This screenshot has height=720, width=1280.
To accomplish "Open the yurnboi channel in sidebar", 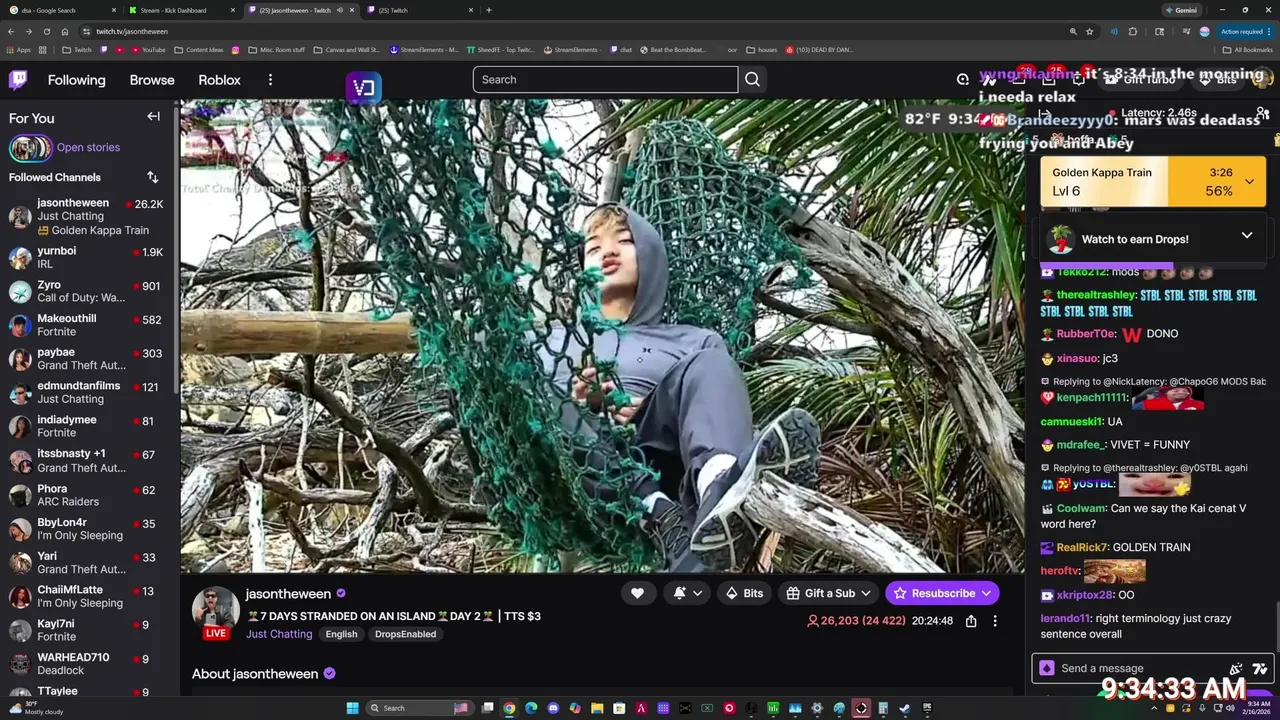I will (x=86, y=257).
